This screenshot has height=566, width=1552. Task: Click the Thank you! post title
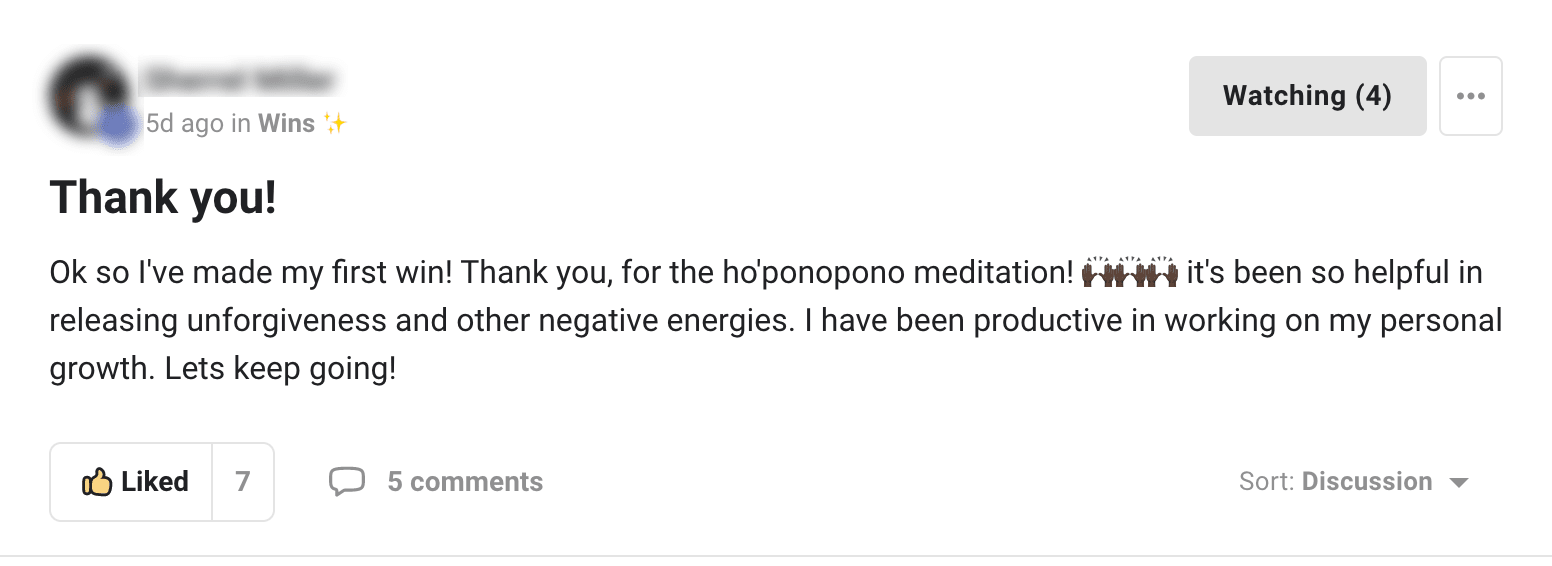[x=163, y=197]
